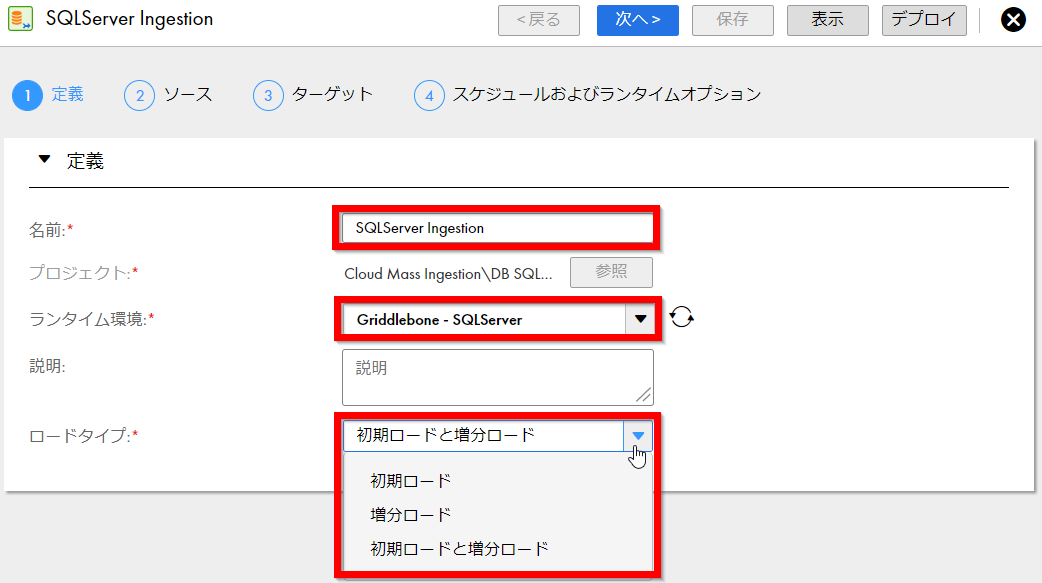
Task: Click the SQLServer Ingestion database task icon
Action: (20, 19)
